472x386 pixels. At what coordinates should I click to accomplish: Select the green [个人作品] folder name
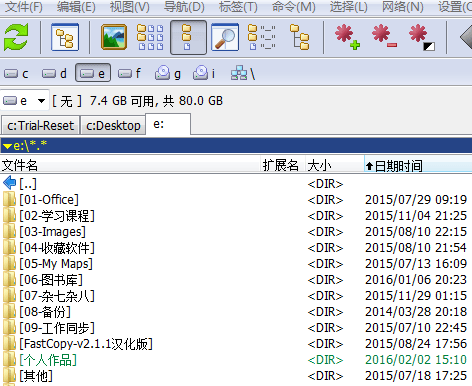[x=48, y=360]
